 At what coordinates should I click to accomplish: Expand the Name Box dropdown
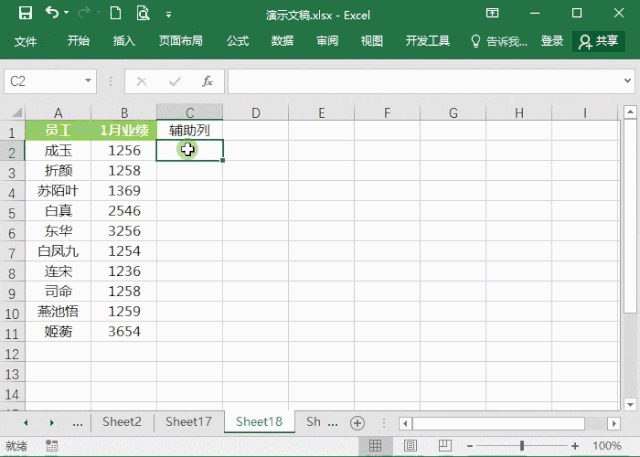[x=89, y=81]
